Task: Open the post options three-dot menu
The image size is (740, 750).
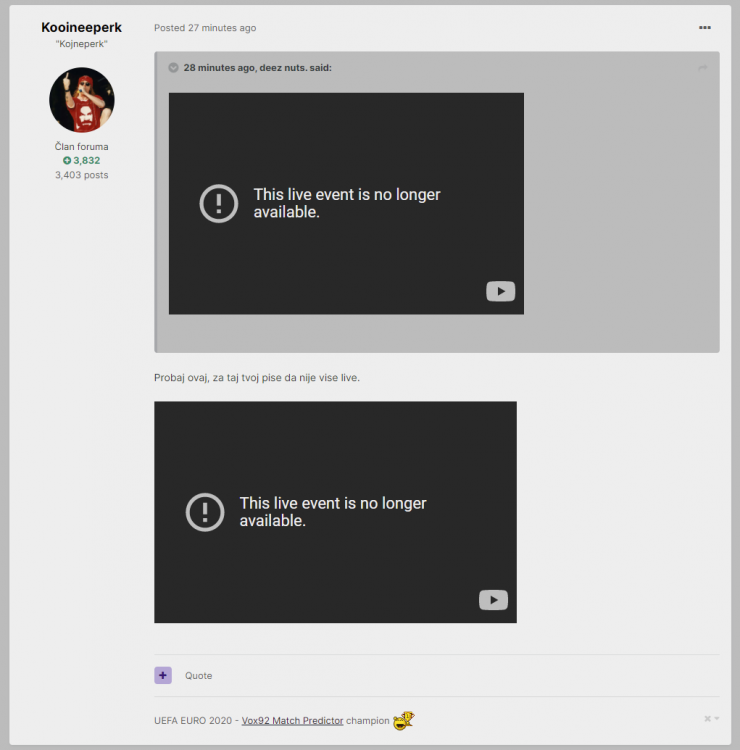Action: 705,28
